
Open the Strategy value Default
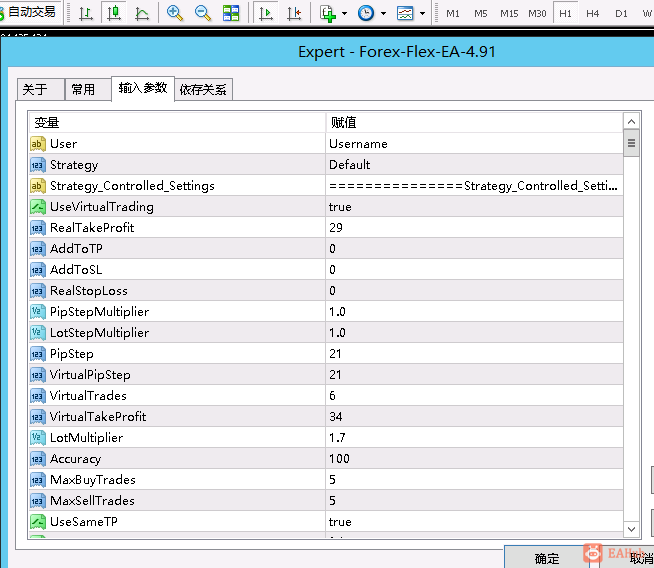coord(474,165)
